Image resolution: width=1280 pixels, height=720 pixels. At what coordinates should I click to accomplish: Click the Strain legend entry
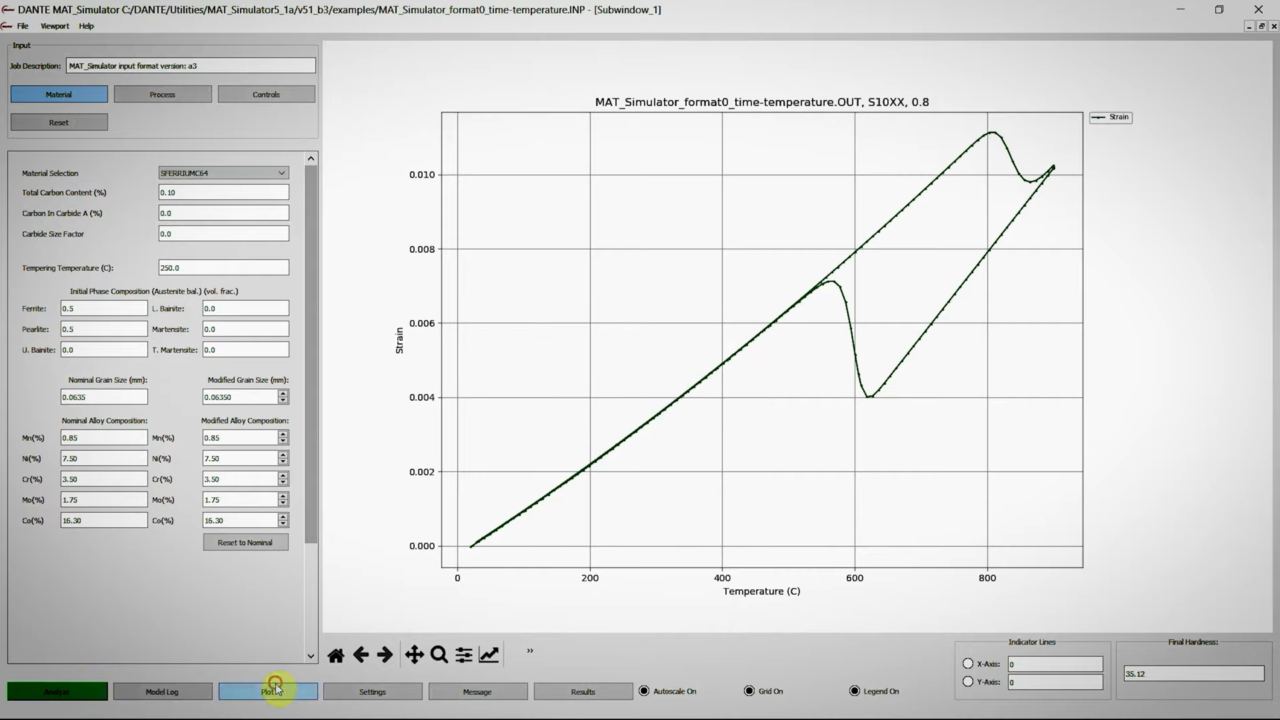pyautogui.click(x=1110, y=117)
